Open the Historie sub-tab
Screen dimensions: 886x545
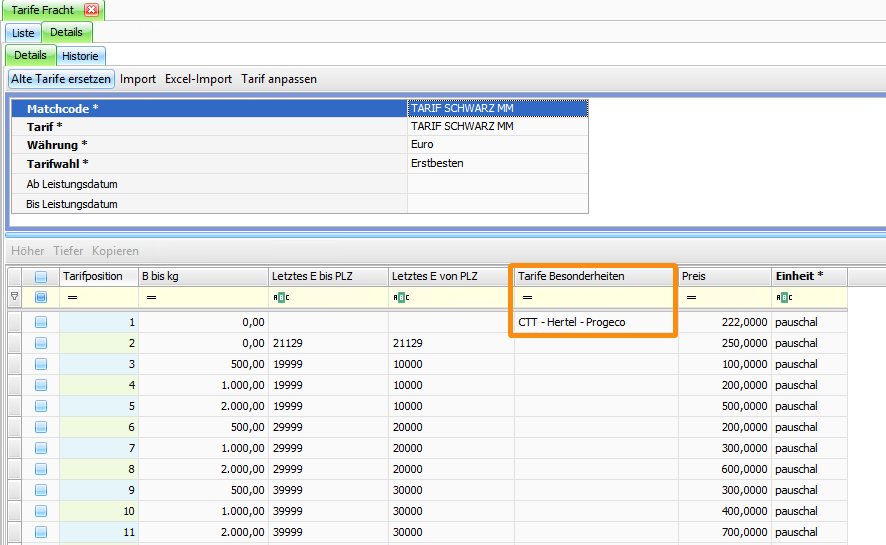80,56
